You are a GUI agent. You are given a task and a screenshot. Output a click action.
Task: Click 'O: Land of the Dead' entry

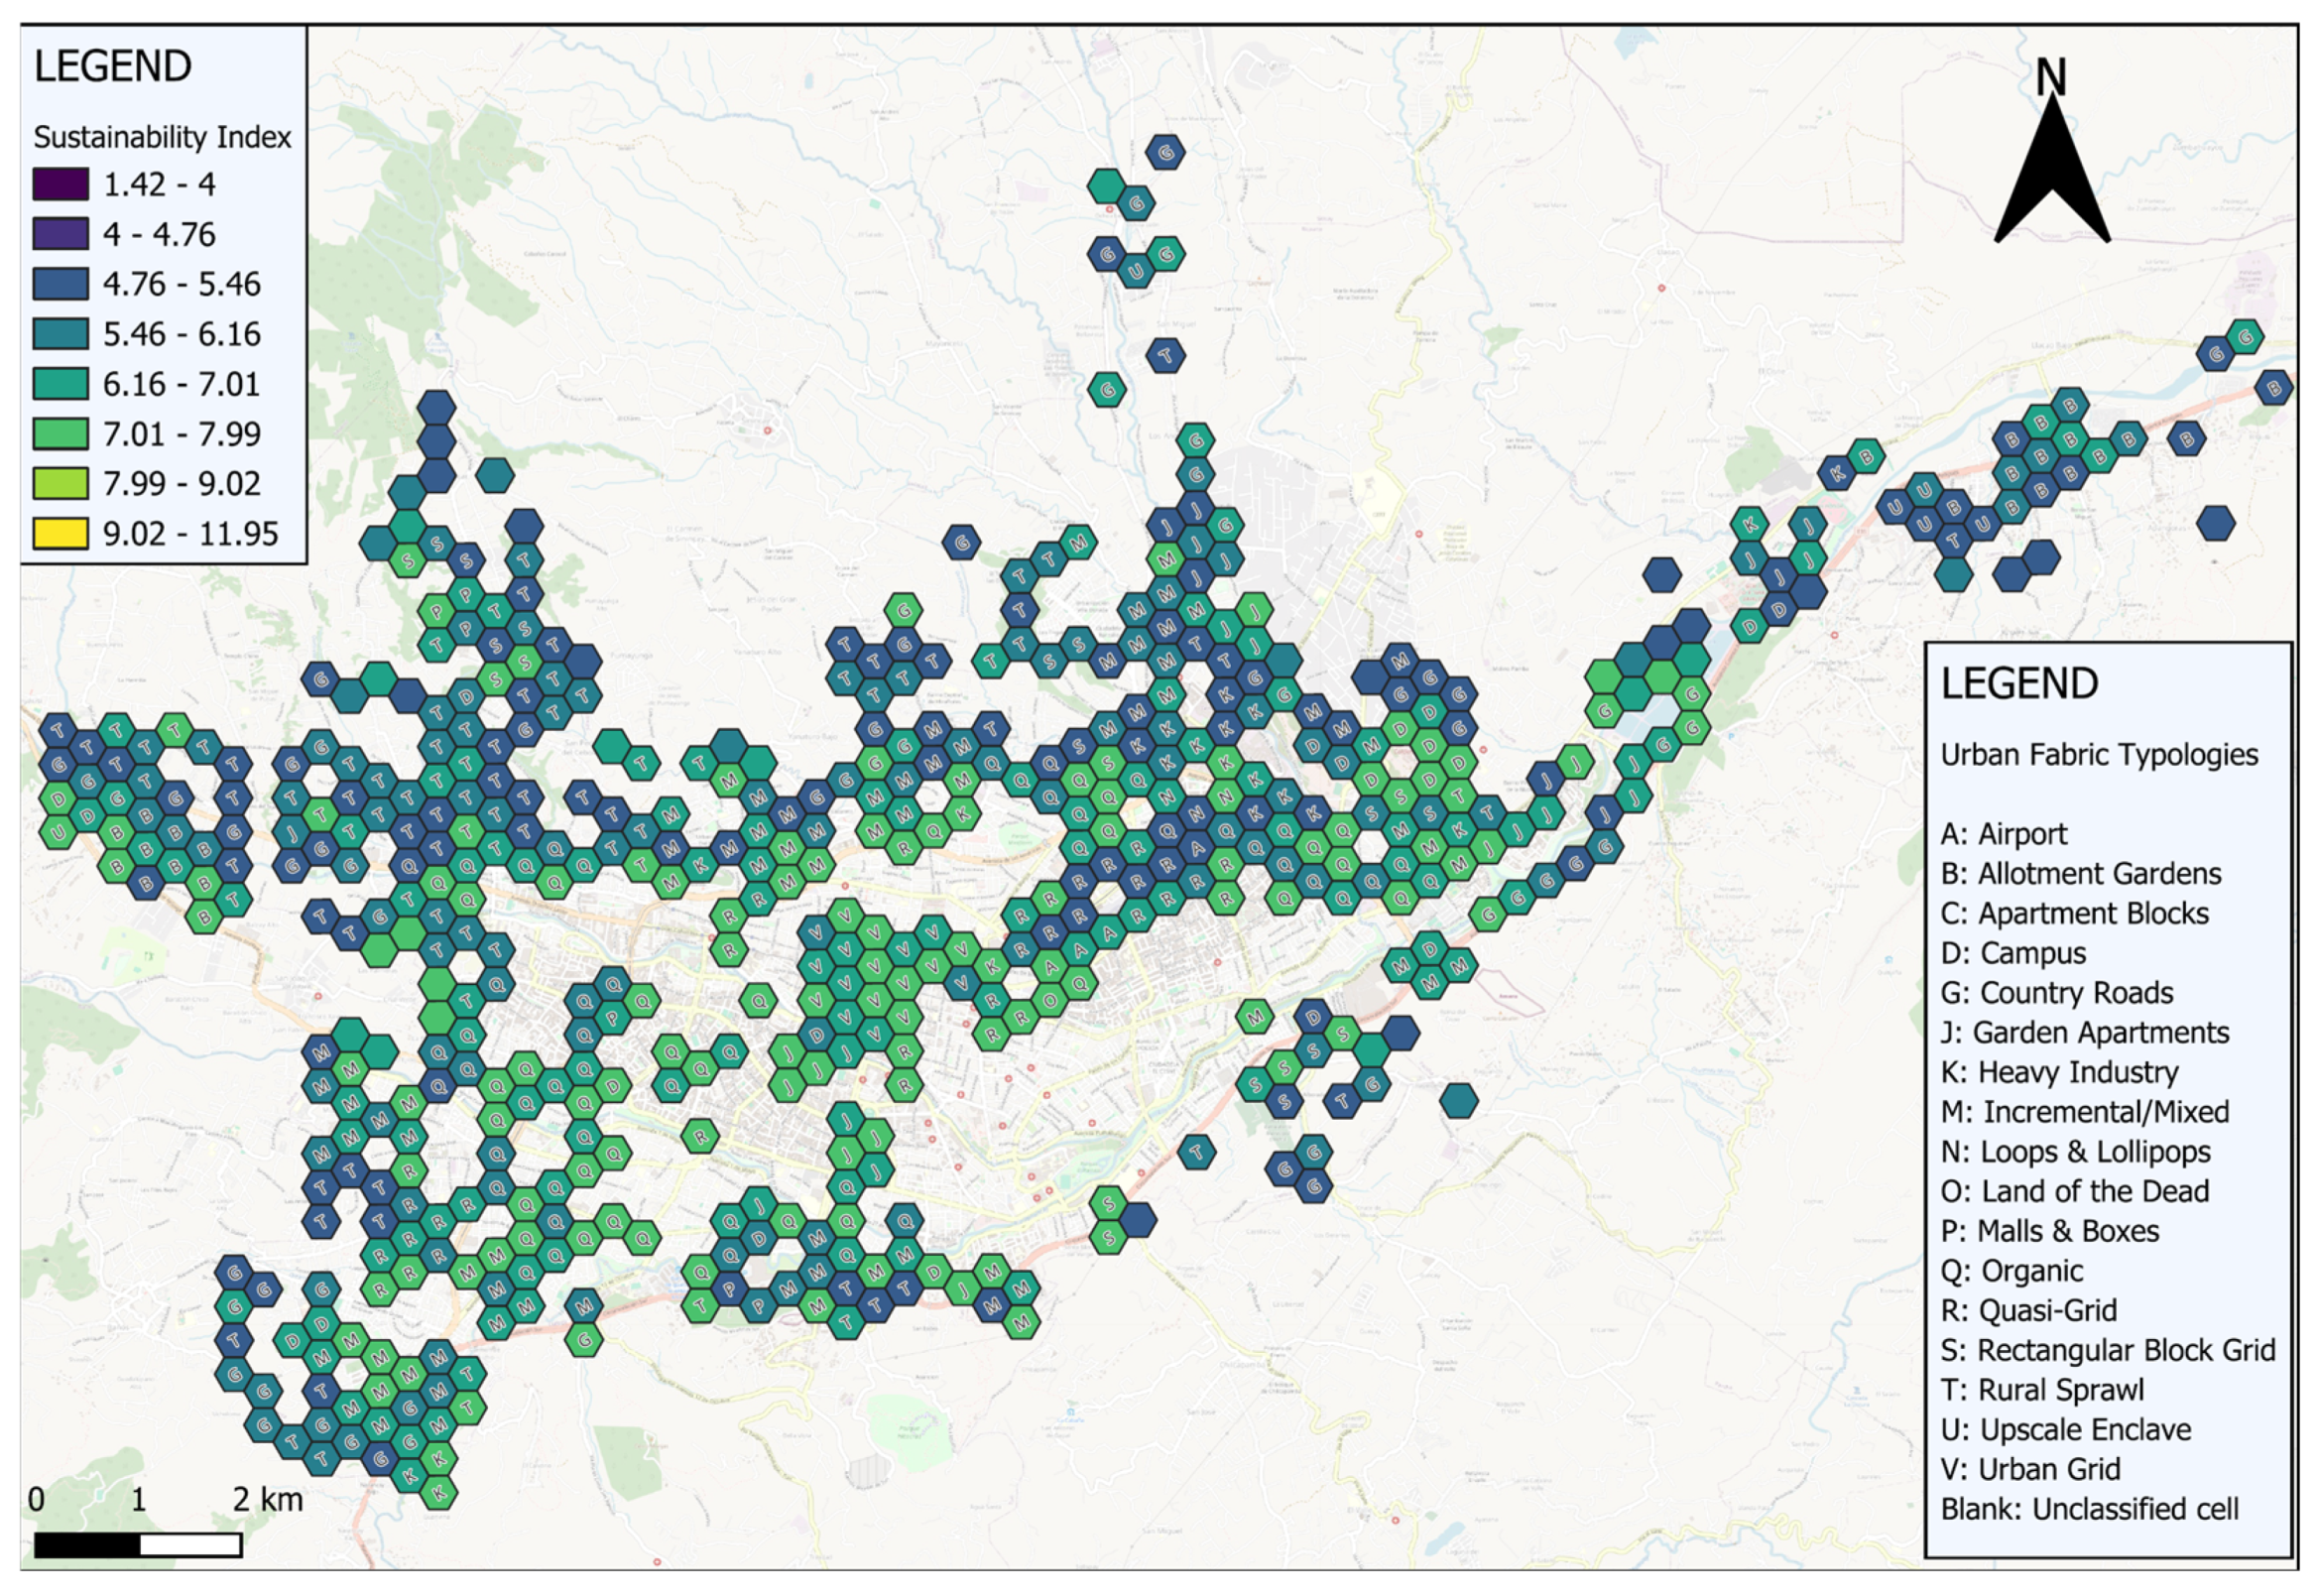click(x=2074, y=1191)
